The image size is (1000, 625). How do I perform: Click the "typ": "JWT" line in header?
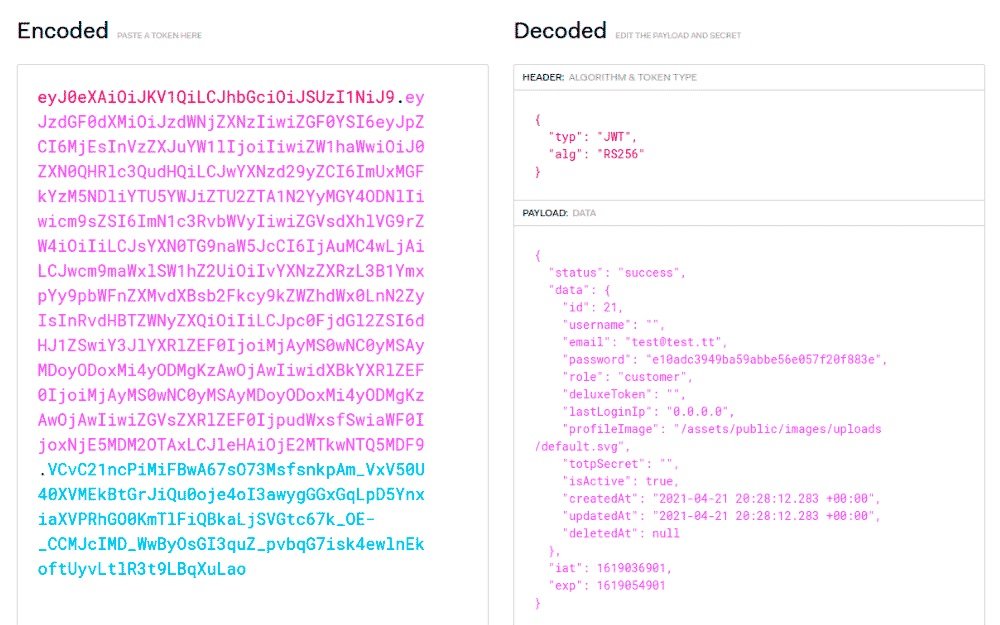[592, 136]
